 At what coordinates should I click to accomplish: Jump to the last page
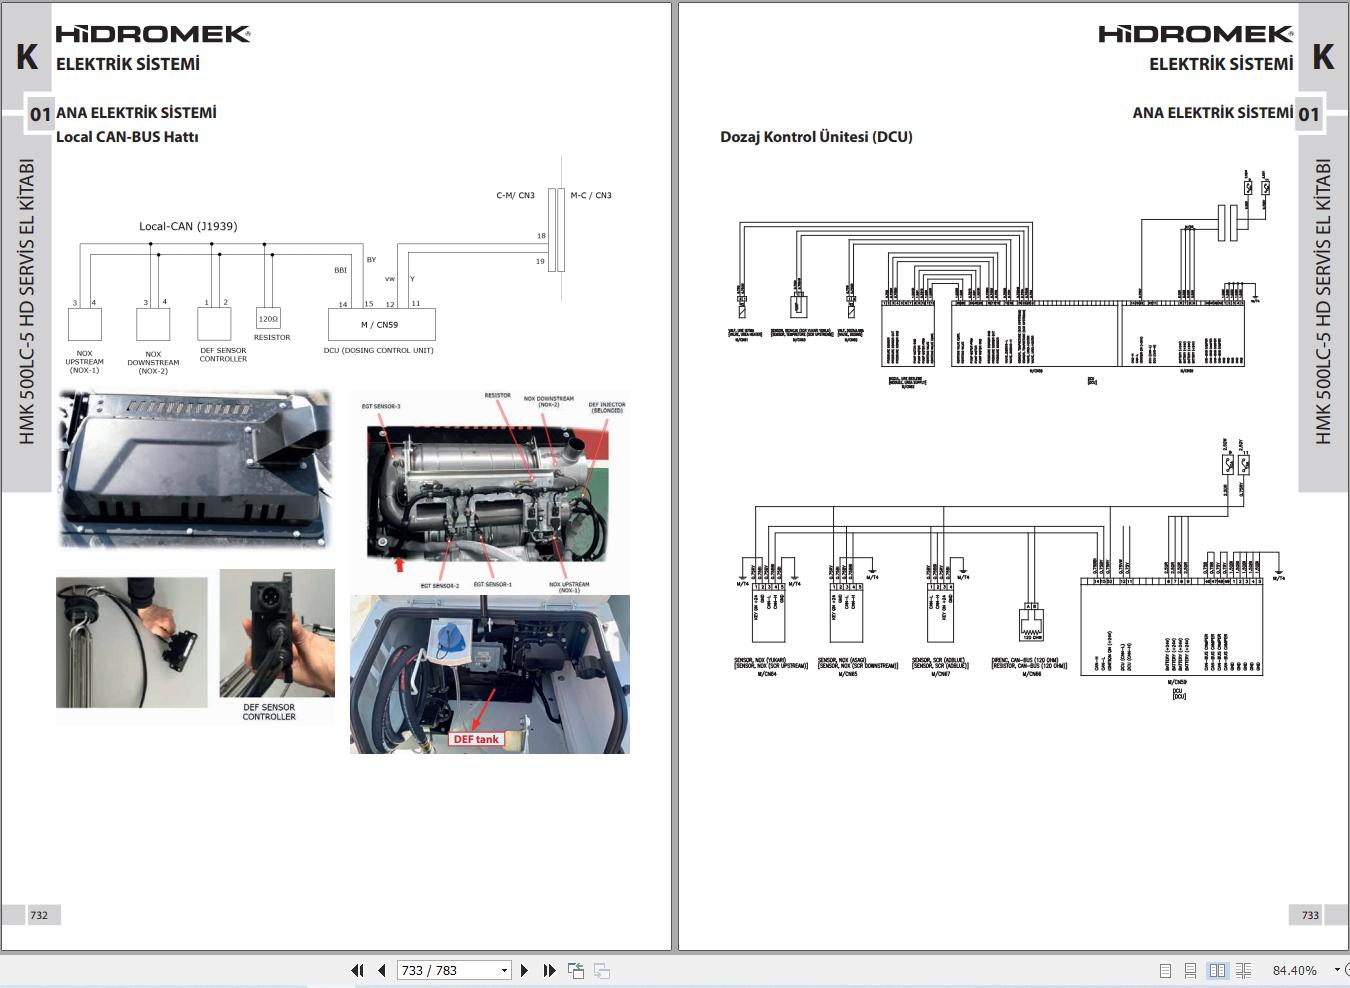pyautogui.click(x=549, y=970)
